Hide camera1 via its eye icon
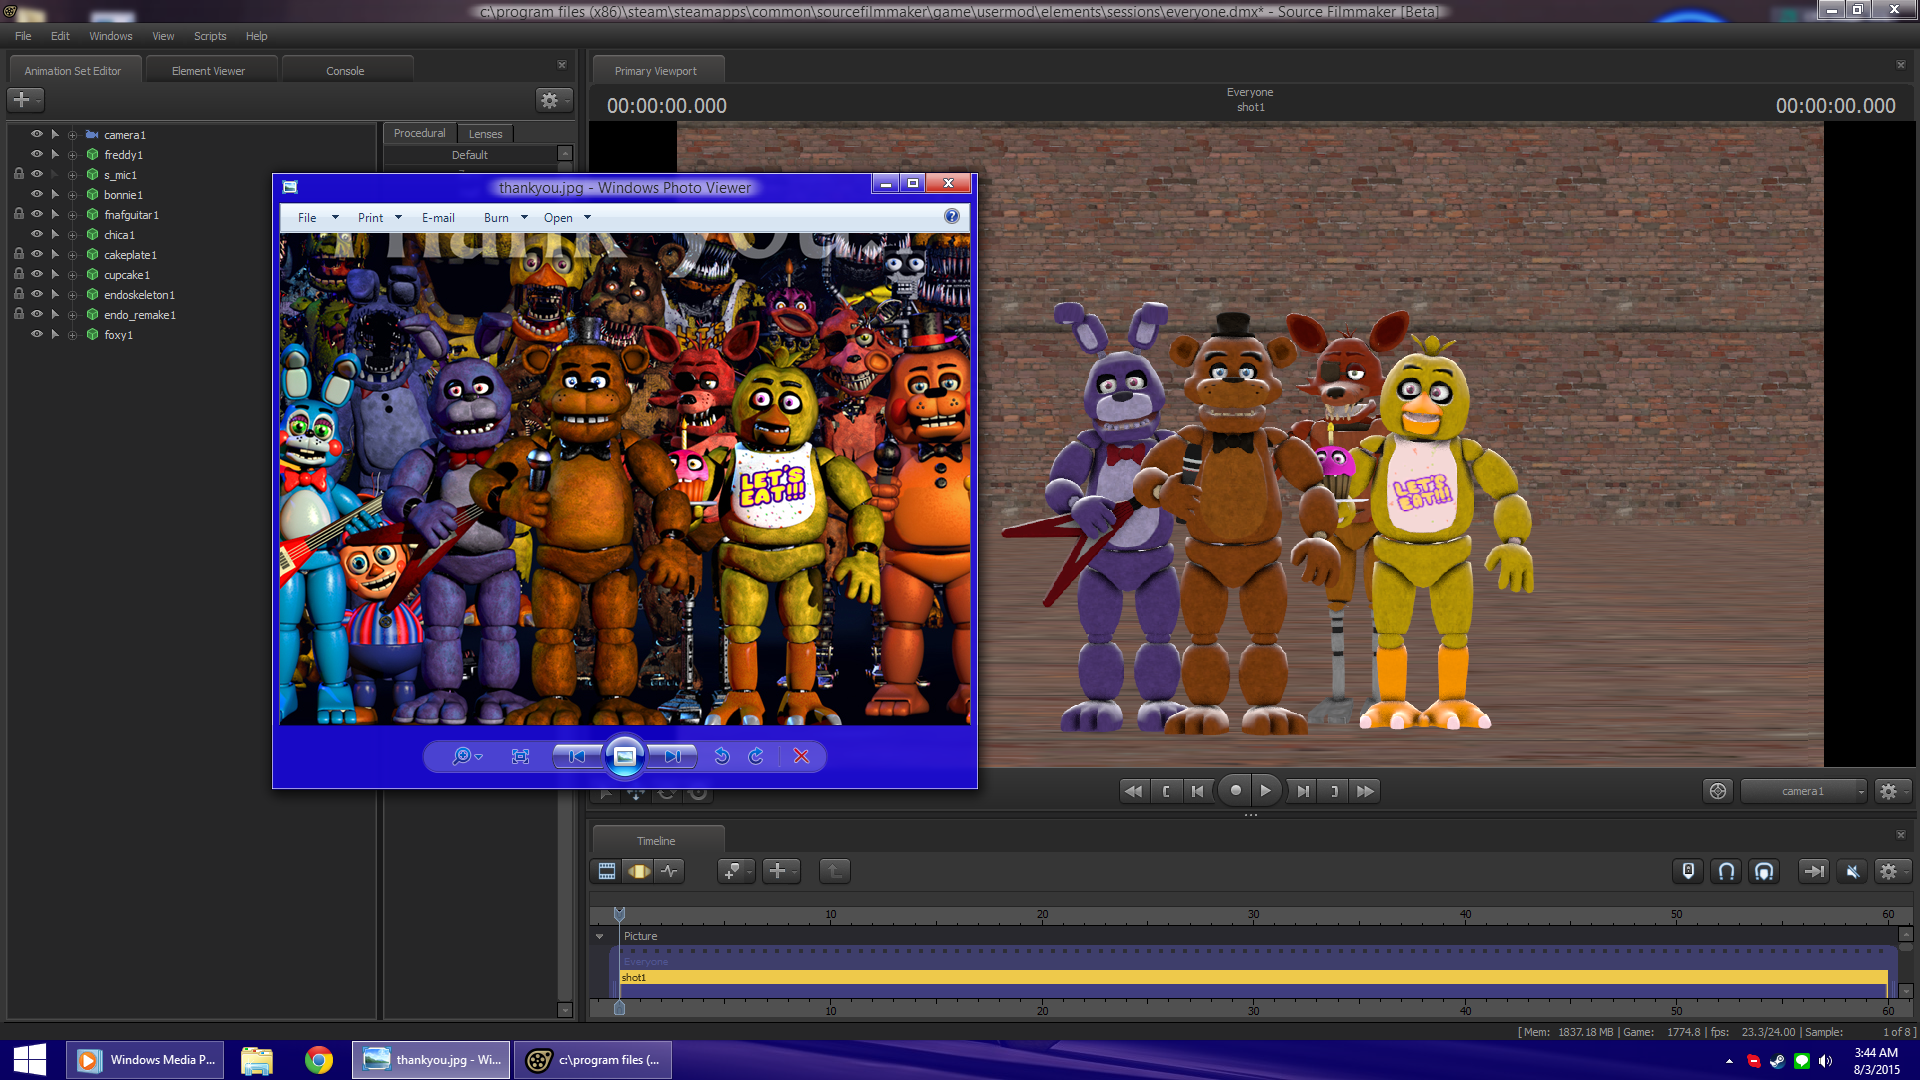 click(37, 134)
